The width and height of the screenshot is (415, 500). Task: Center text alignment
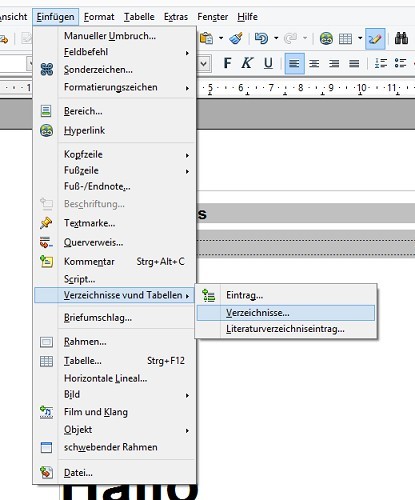(x=314, y=63)
